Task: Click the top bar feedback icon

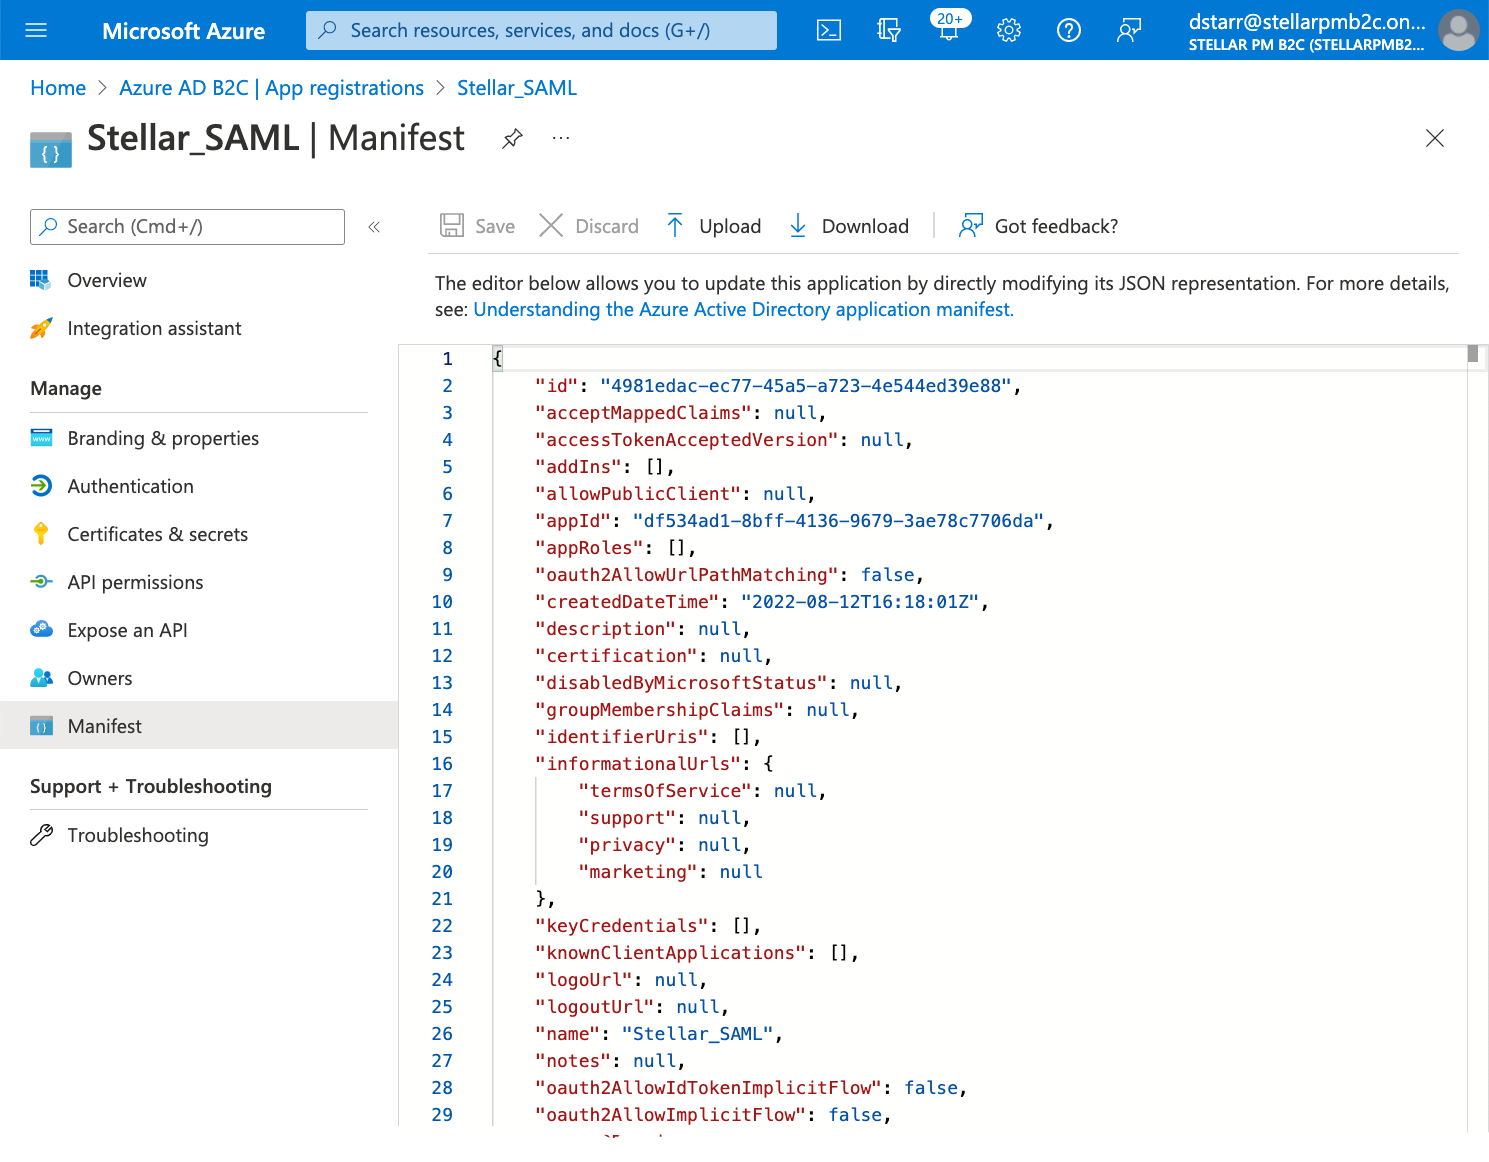Action: [1128, 30]
